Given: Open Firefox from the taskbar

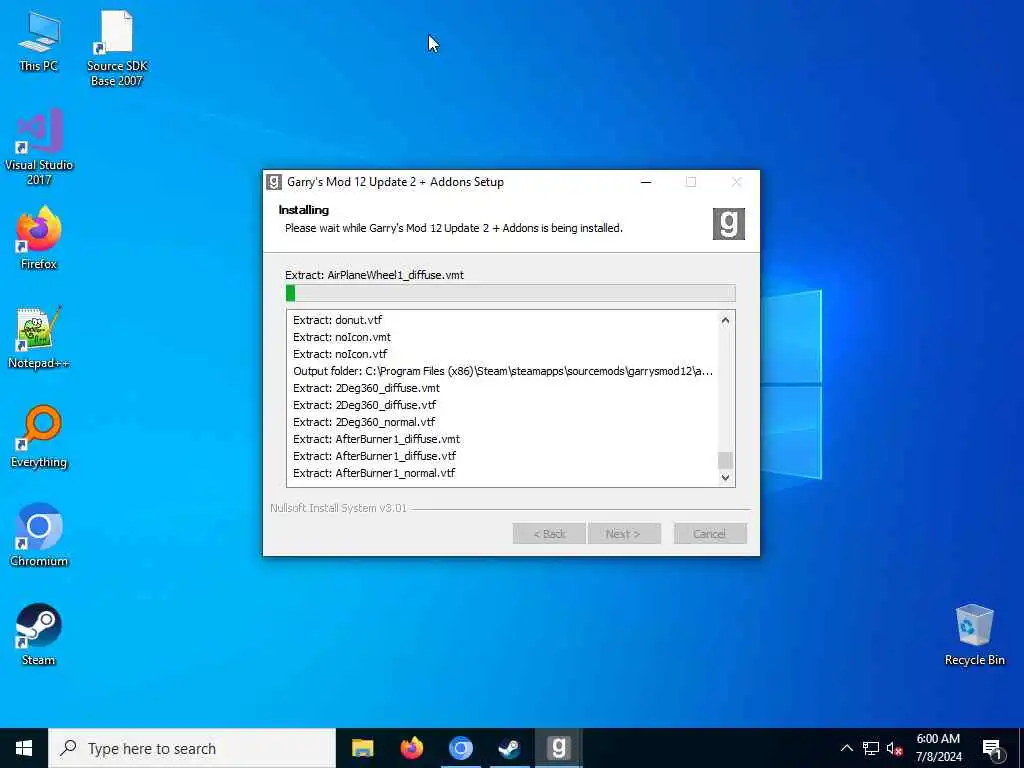Looking at the screenshot, I should (411, 748).
